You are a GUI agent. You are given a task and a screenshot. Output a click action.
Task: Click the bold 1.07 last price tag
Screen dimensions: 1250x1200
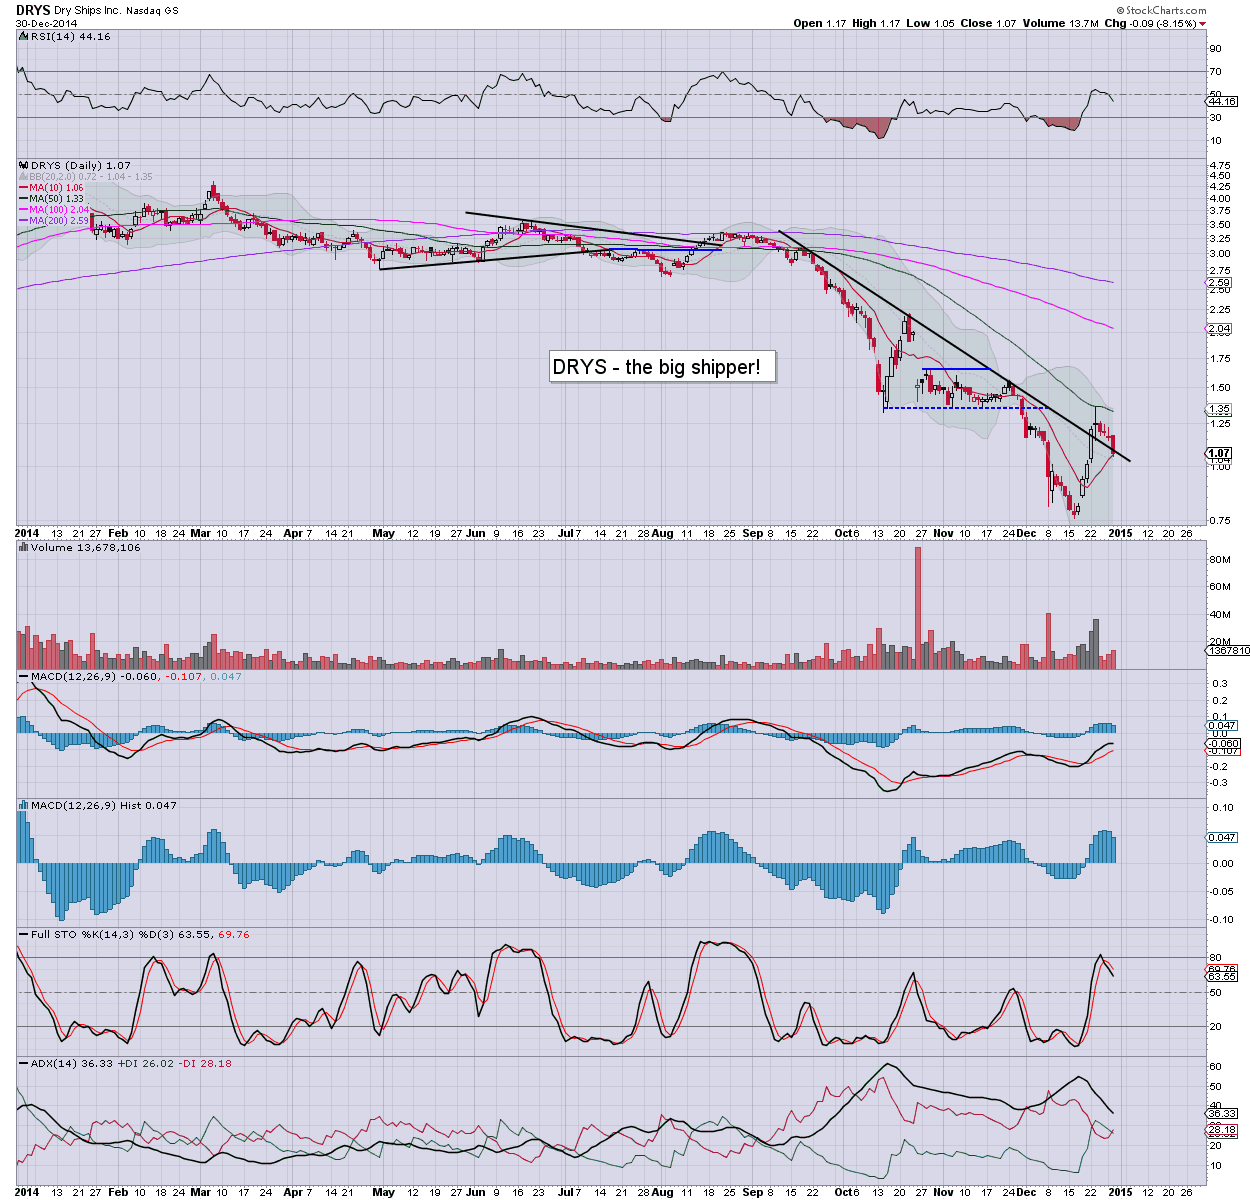[1219, 453]
